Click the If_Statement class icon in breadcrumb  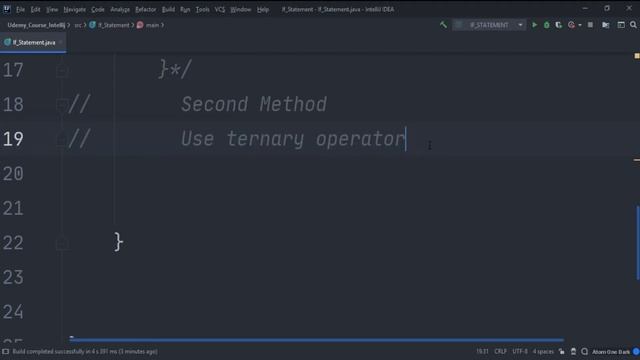(92, 25)
